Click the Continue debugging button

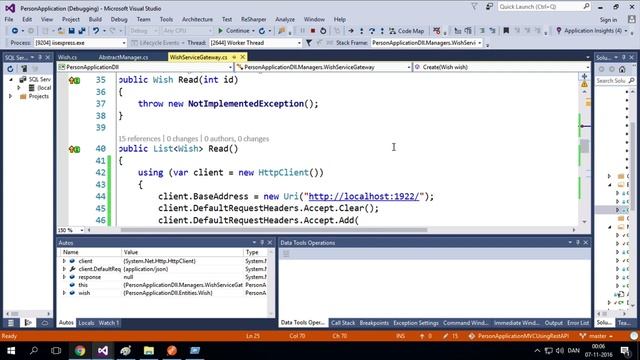233,31
